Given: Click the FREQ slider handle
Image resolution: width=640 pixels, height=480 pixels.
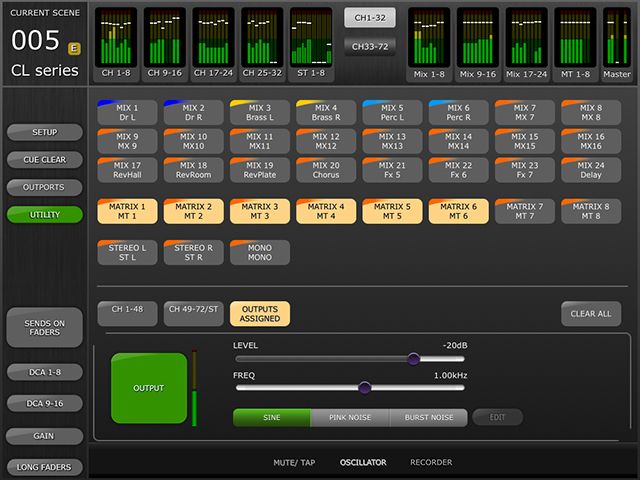Looking at the screenshot, I should (364, 388).
